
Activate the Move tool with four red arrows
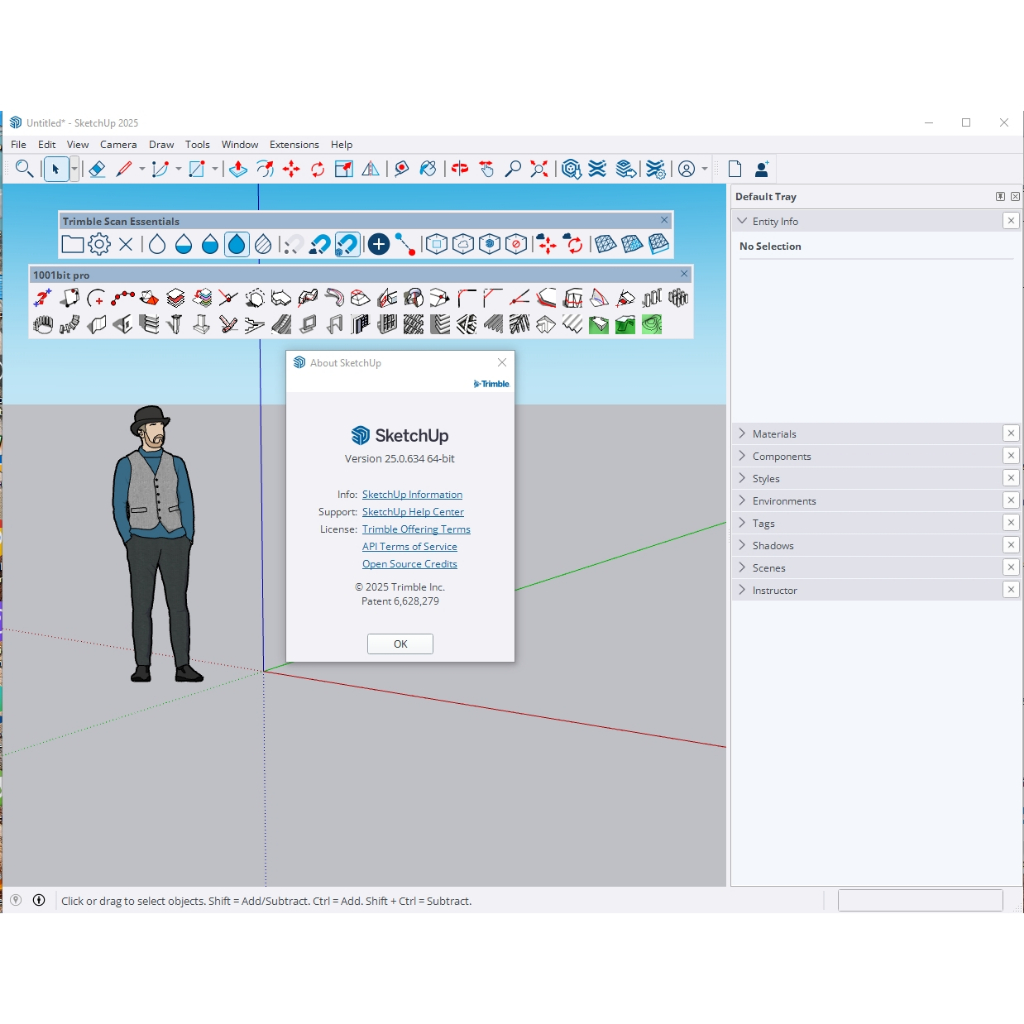[291, 169]
